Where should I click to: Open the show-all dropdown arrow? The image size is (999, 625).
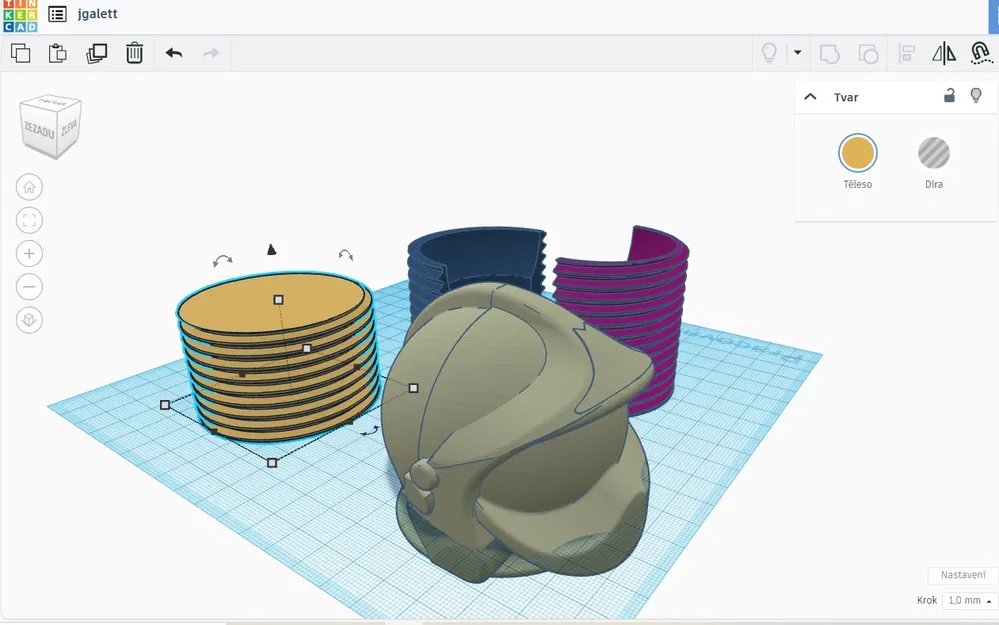(x=798, y=53)
